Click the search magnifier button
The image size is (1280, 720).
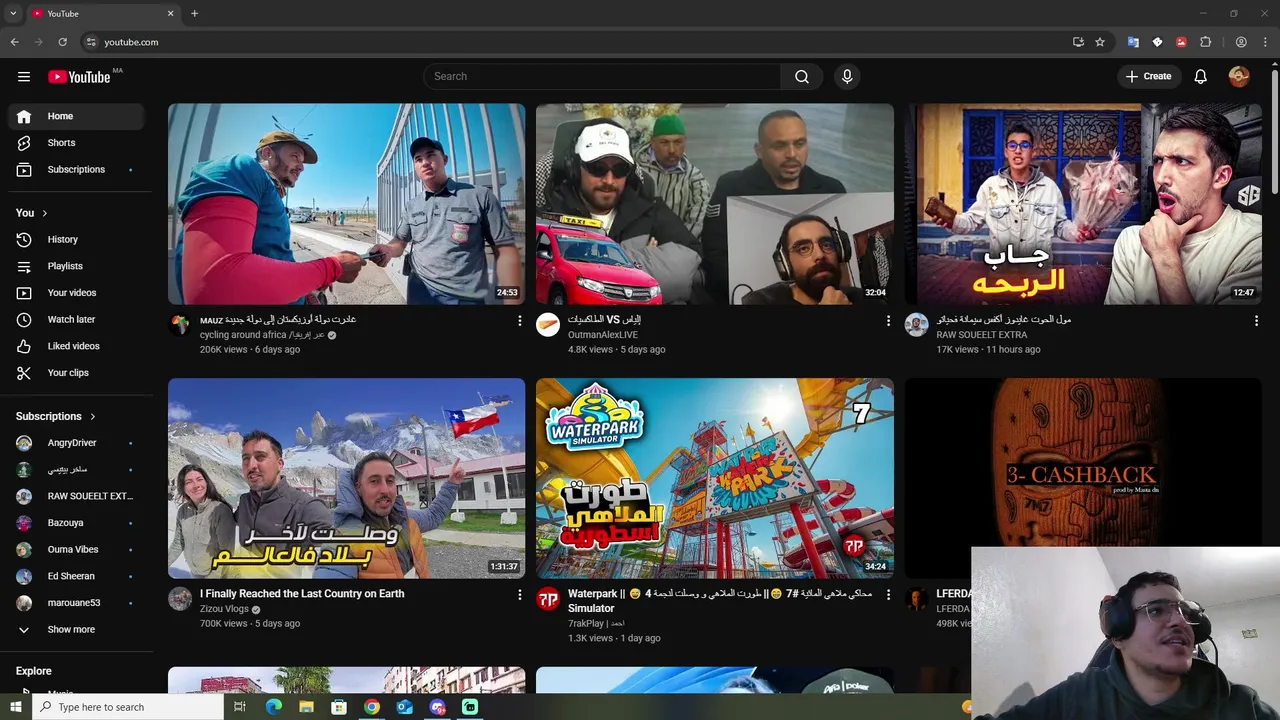(802, 76)
